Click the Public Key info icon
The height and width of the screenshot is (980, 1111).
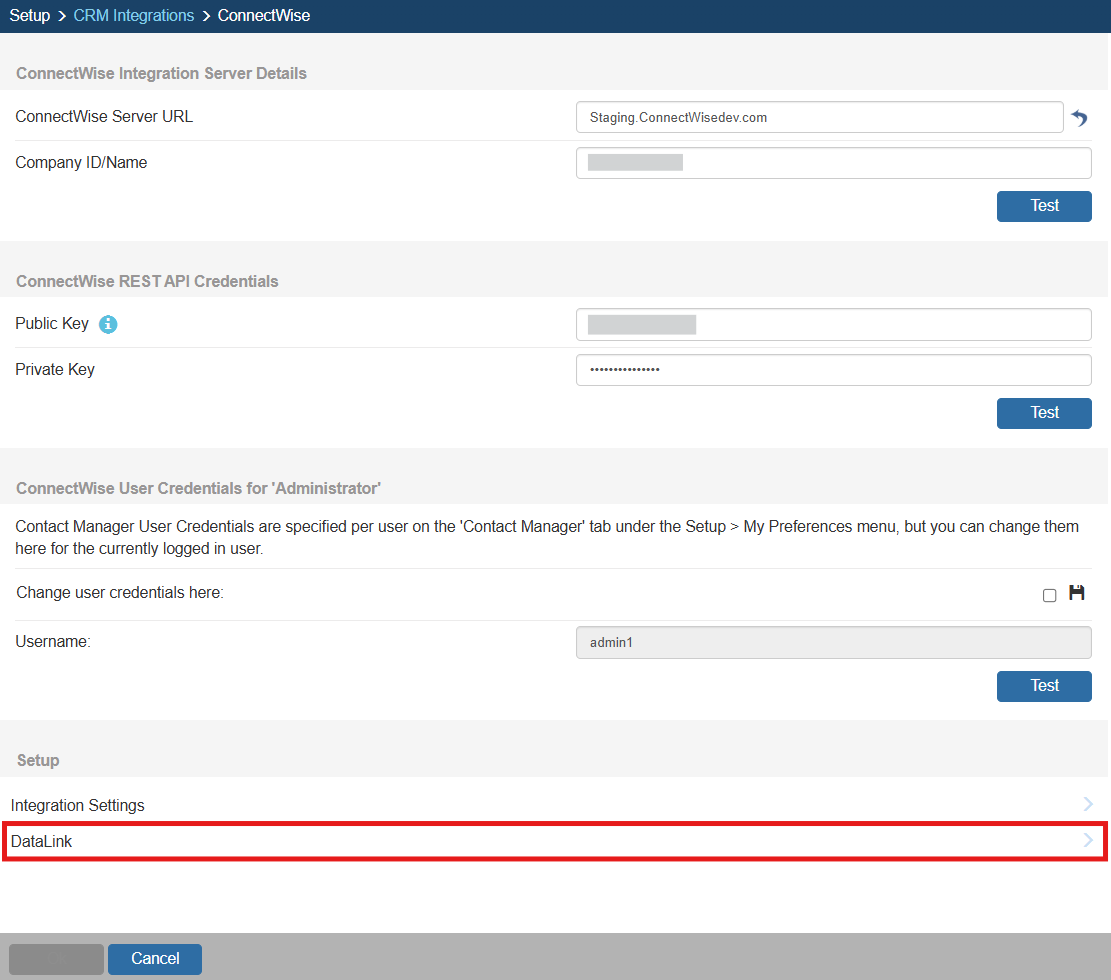coord(108,324)
